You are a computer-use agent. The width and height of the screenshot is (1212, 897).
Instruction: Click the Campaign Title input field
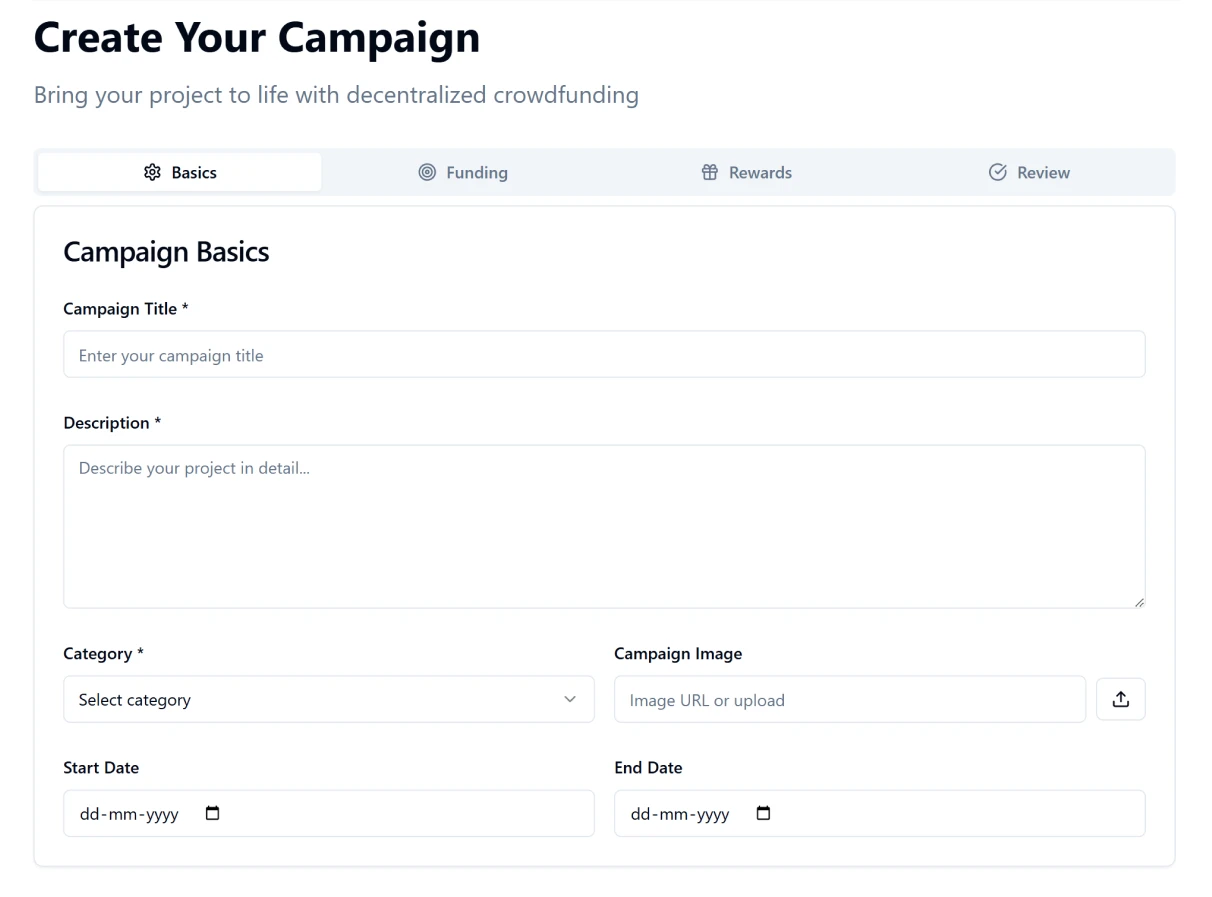(x=604, y=354)
